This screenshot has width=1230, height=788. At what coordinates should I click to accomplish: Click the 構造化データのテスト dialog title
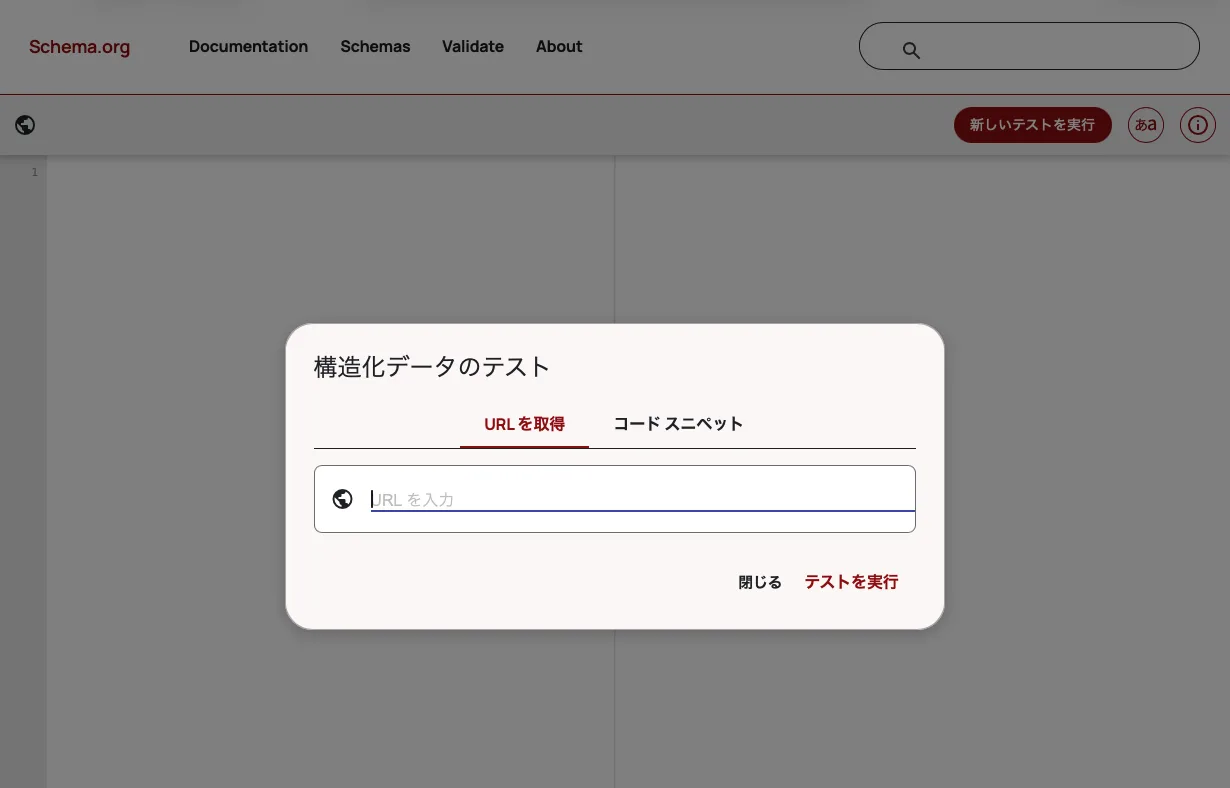pyautogui.click(x=432, y=367)
